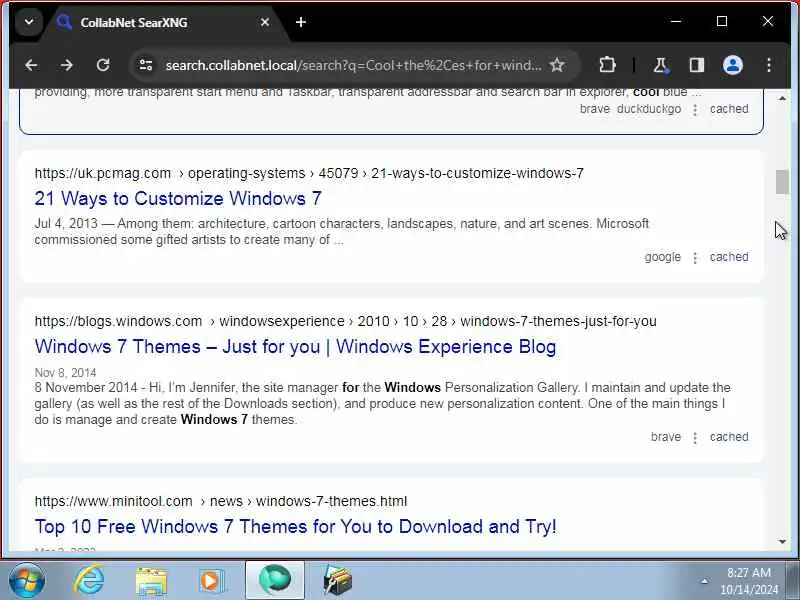Click brave engine label on Windows blog result

tap(666, 437)
